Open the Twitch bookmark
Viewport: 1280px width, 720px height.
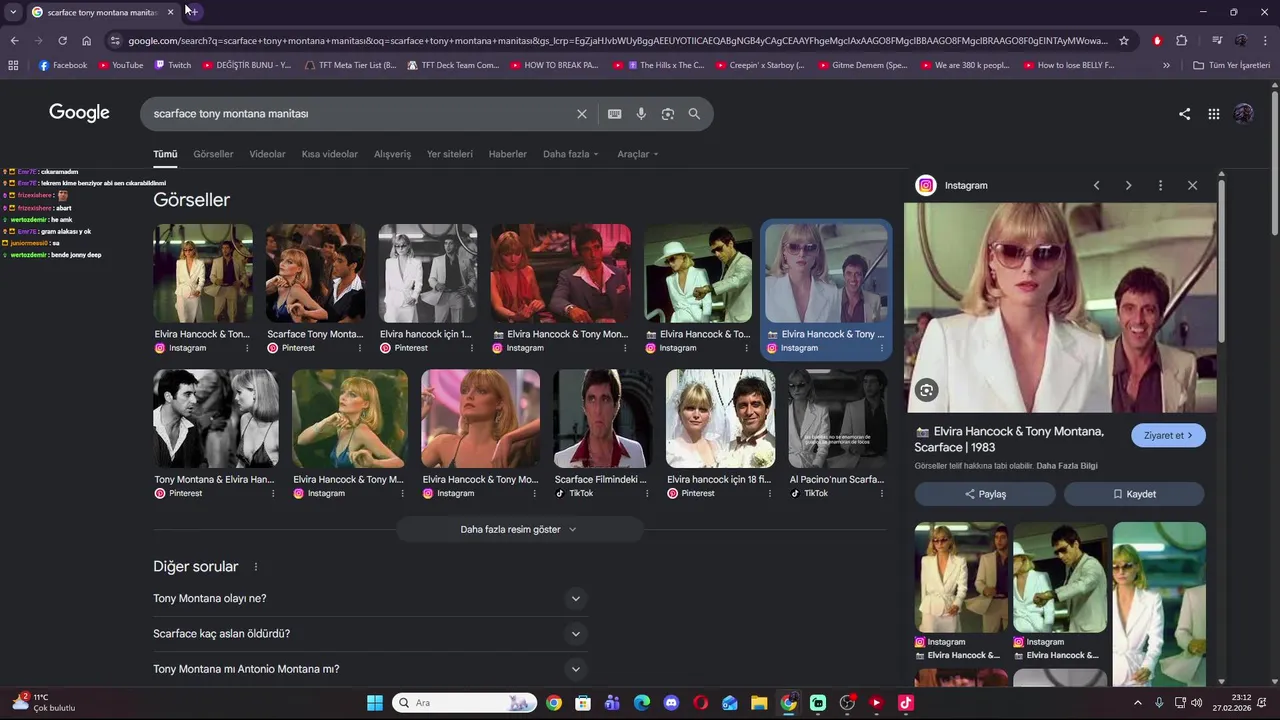click(x=173, y=65)
